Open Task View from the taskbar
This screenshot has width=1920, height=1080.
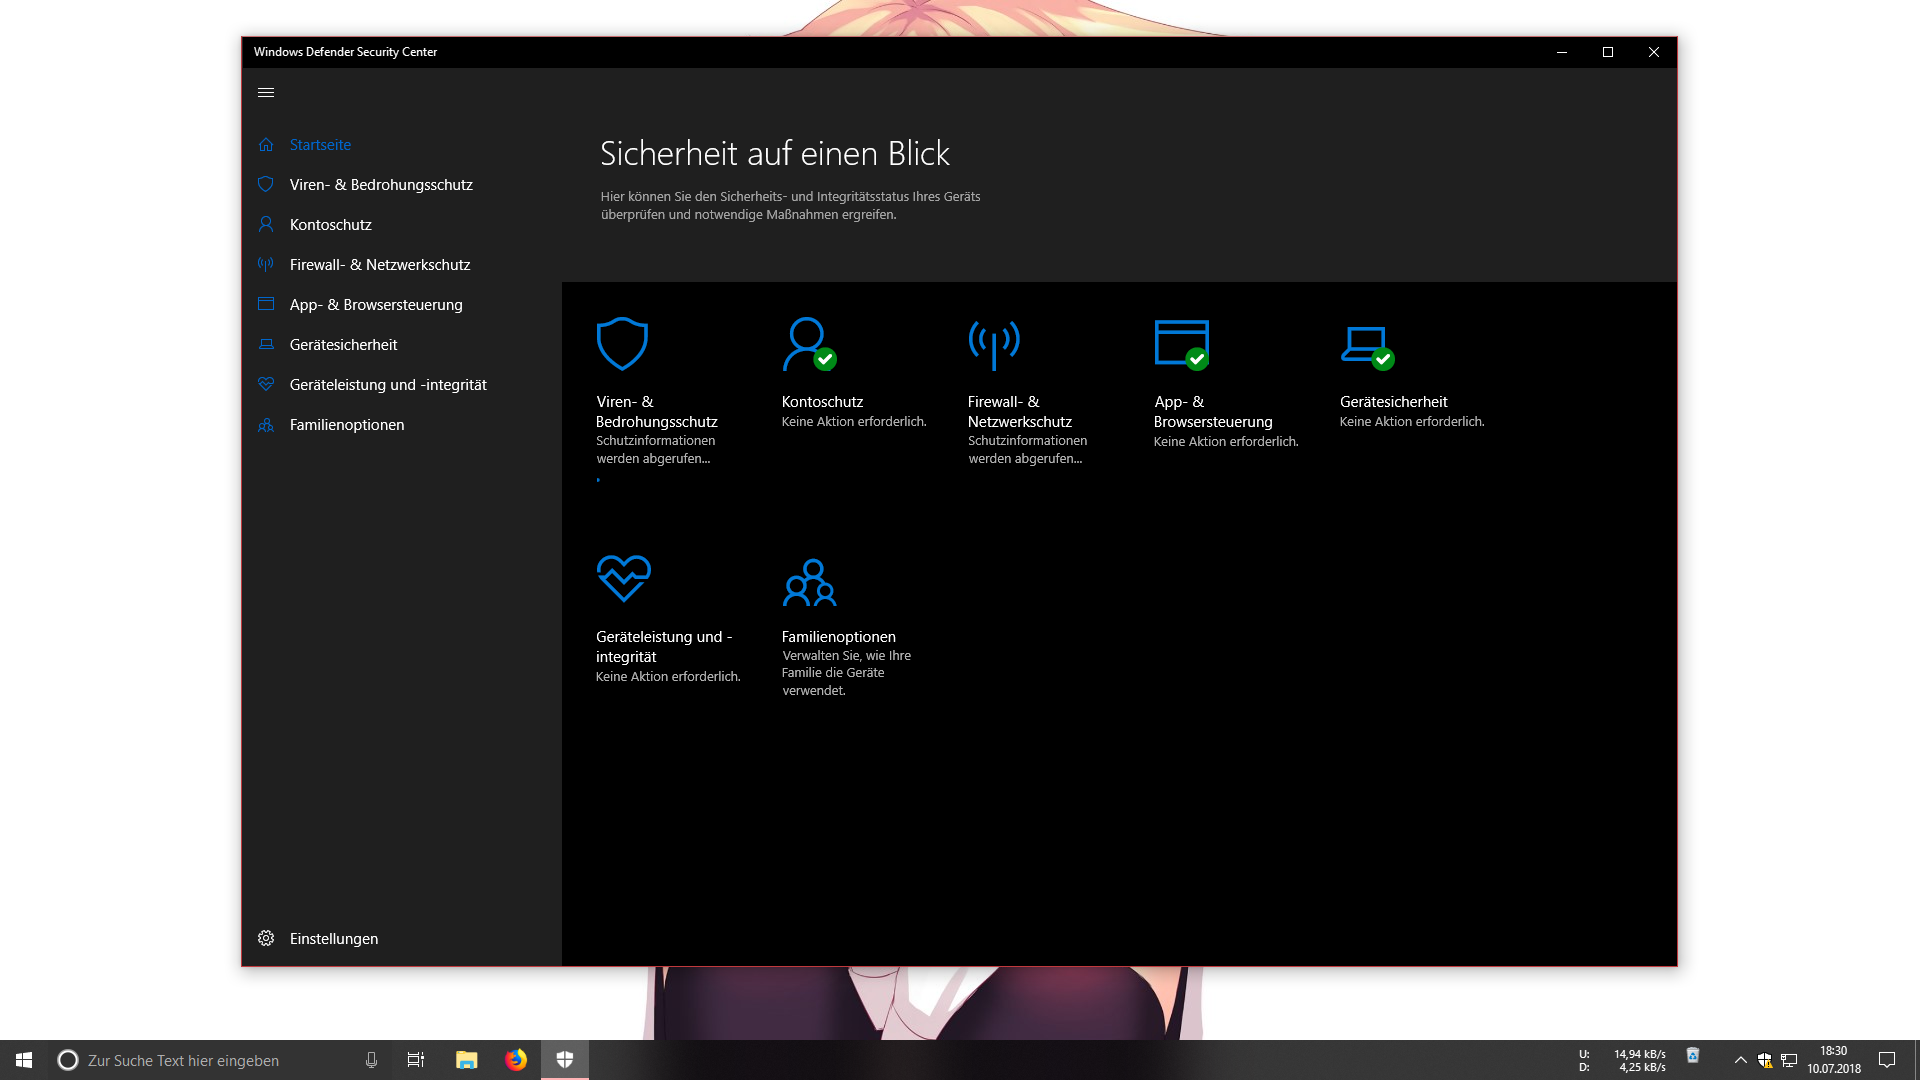tap(416, 1060)
